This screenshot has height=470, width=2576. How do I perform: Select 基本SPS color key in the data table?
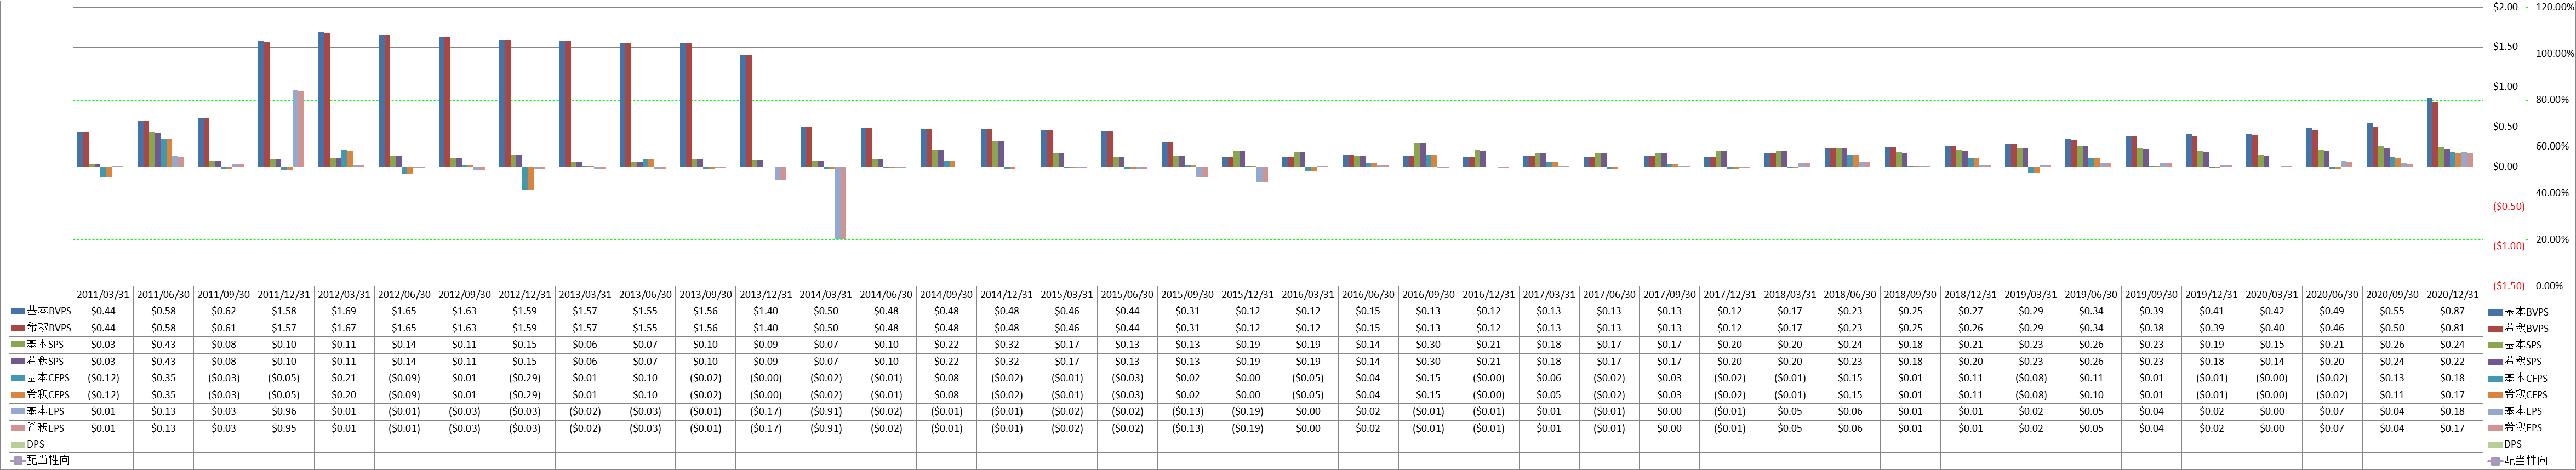click(x=18, y=344)
